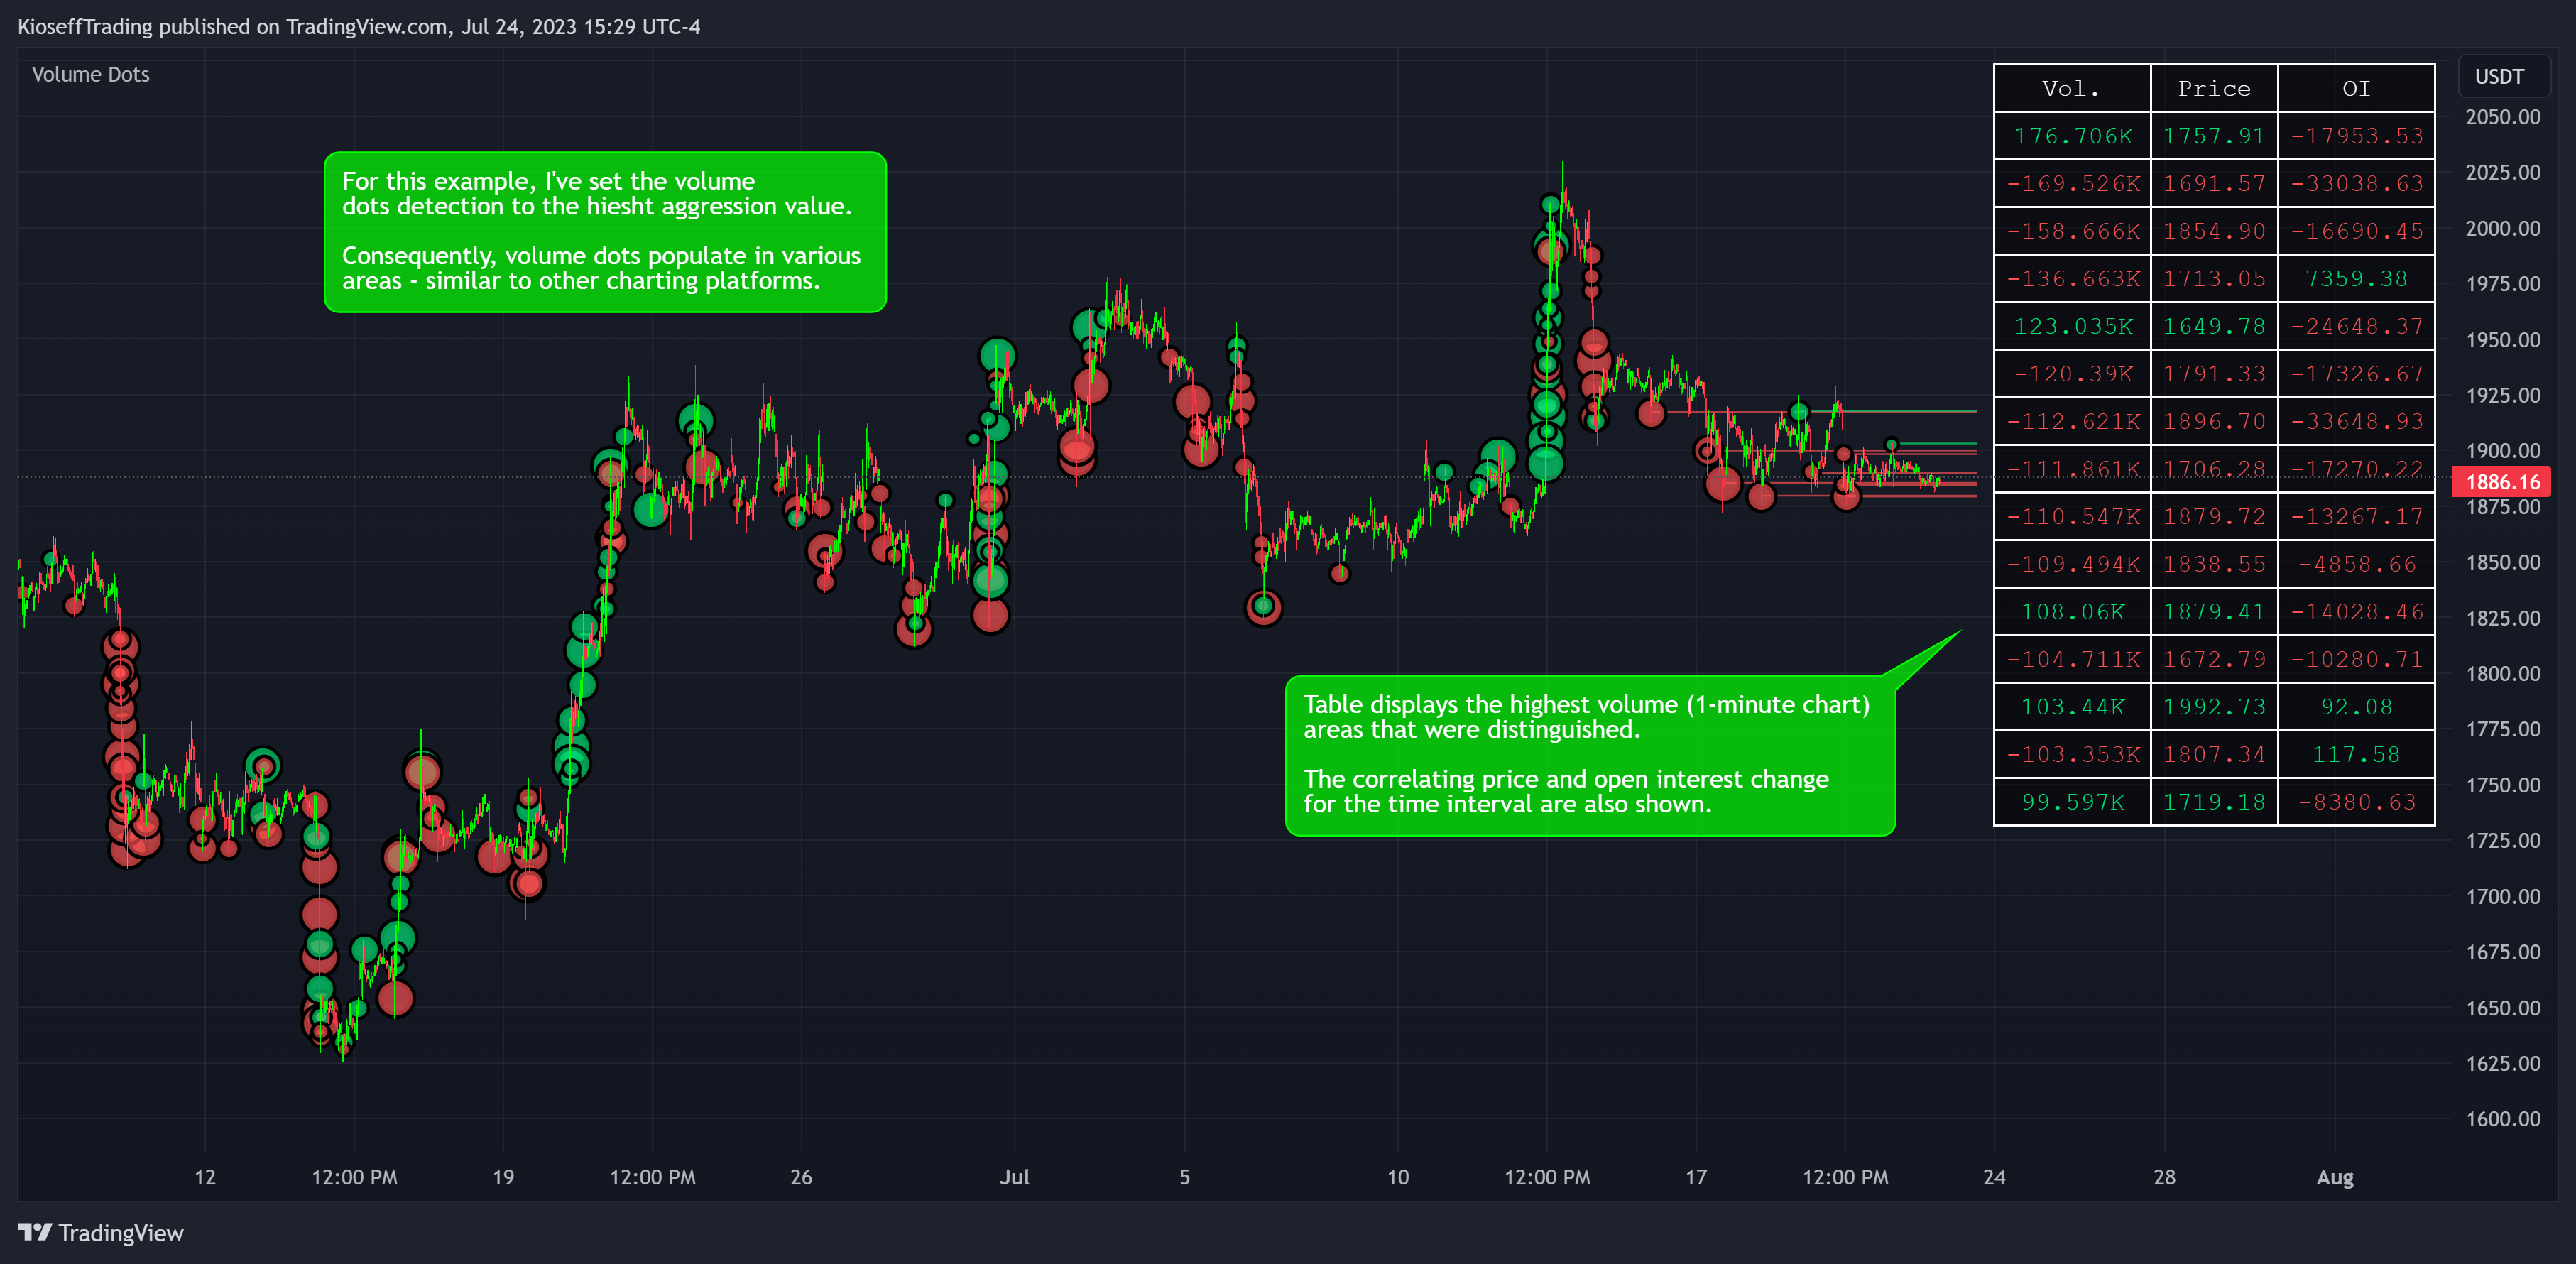Click volume cell -120.39K
2576x1264 pixels.
click(x=2072, y=374)
